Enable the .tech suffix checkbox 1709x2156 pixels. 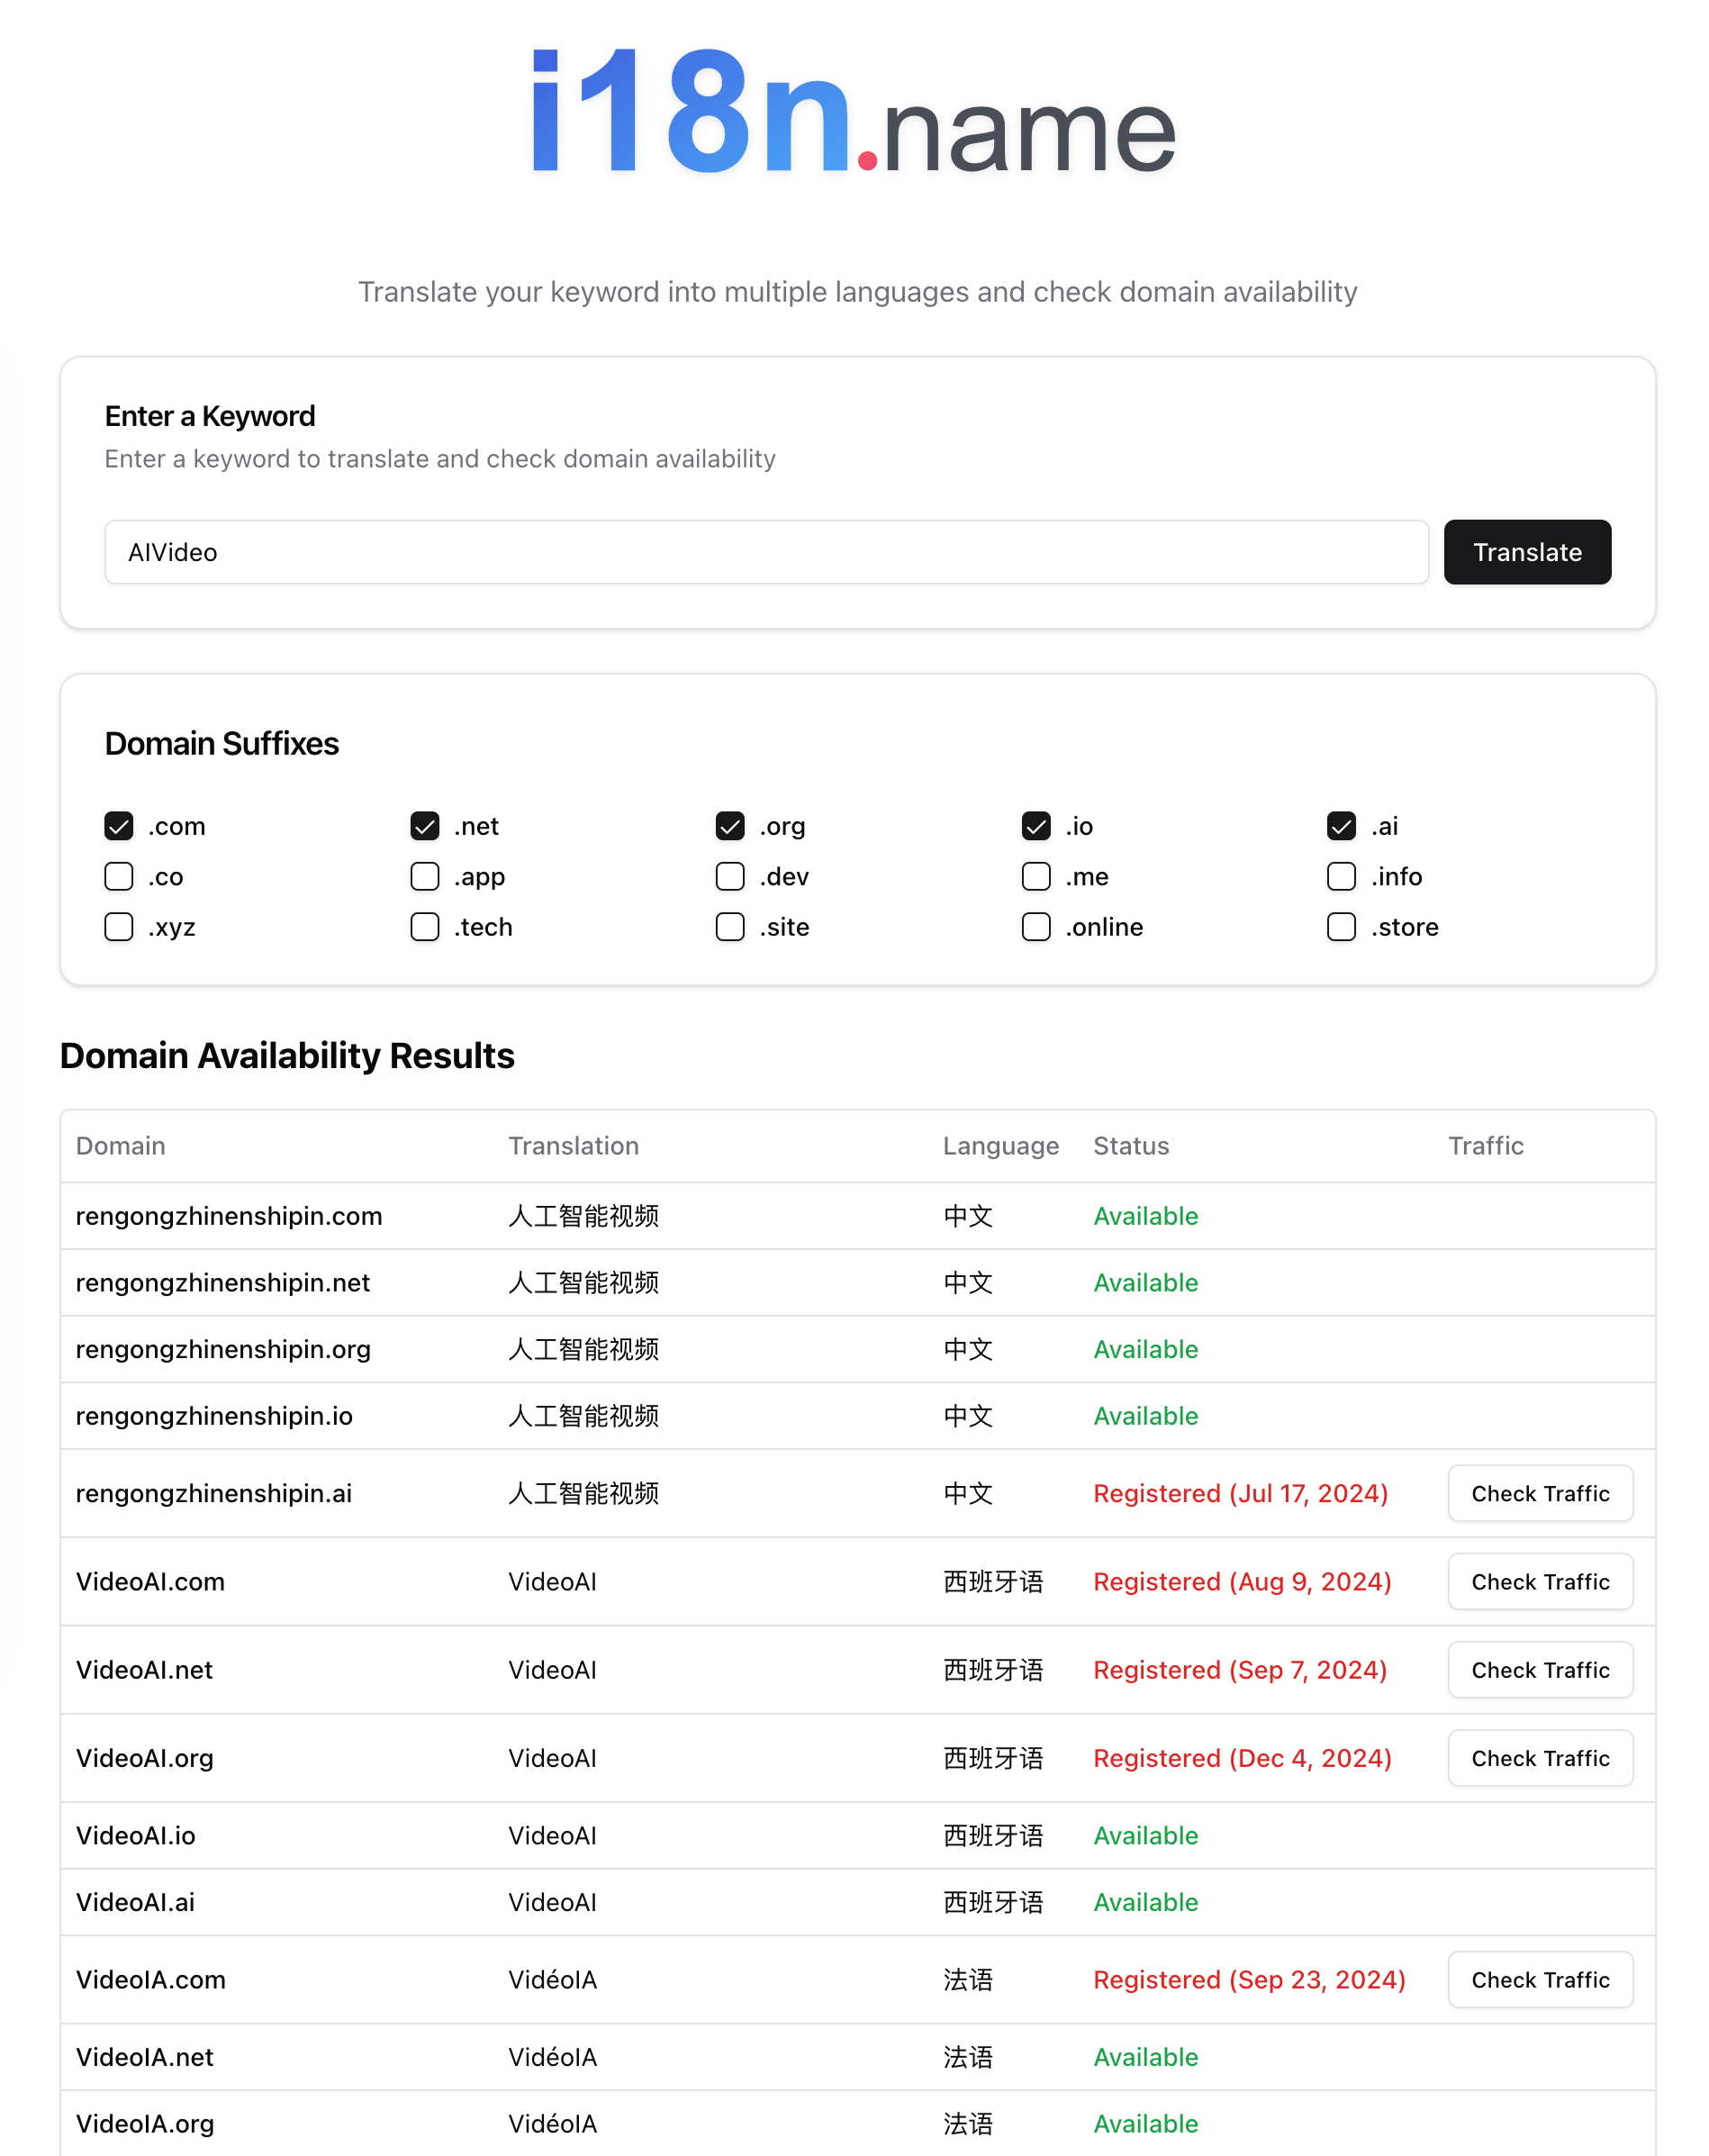coord(425,927)
